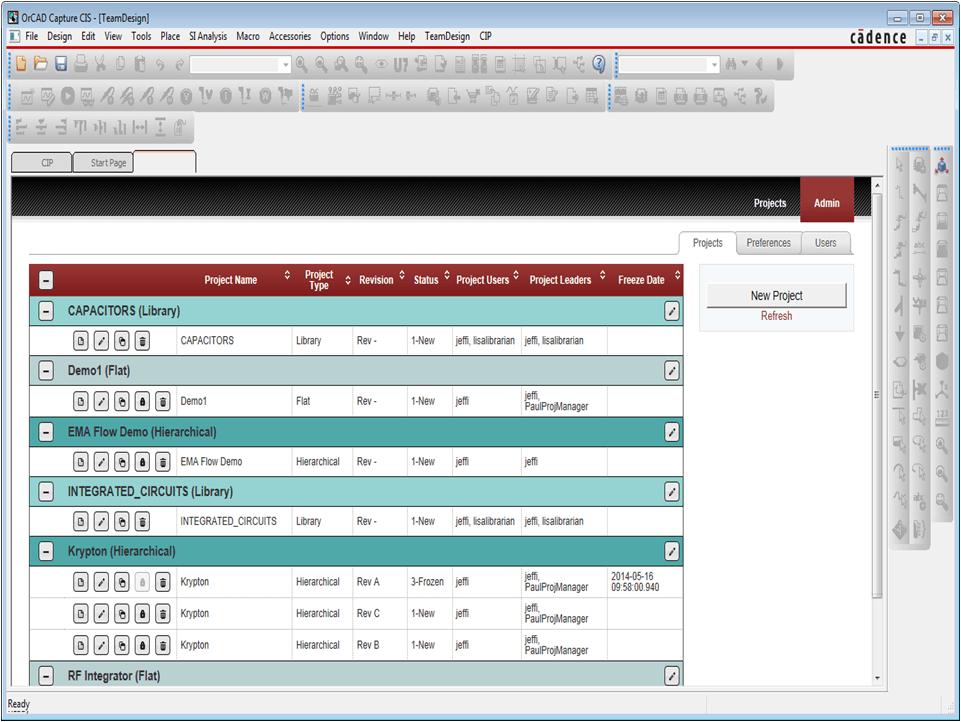Lock the Krypton Rev C project
The width and height of the screenshot is (961, 722).
click(143, 614)
